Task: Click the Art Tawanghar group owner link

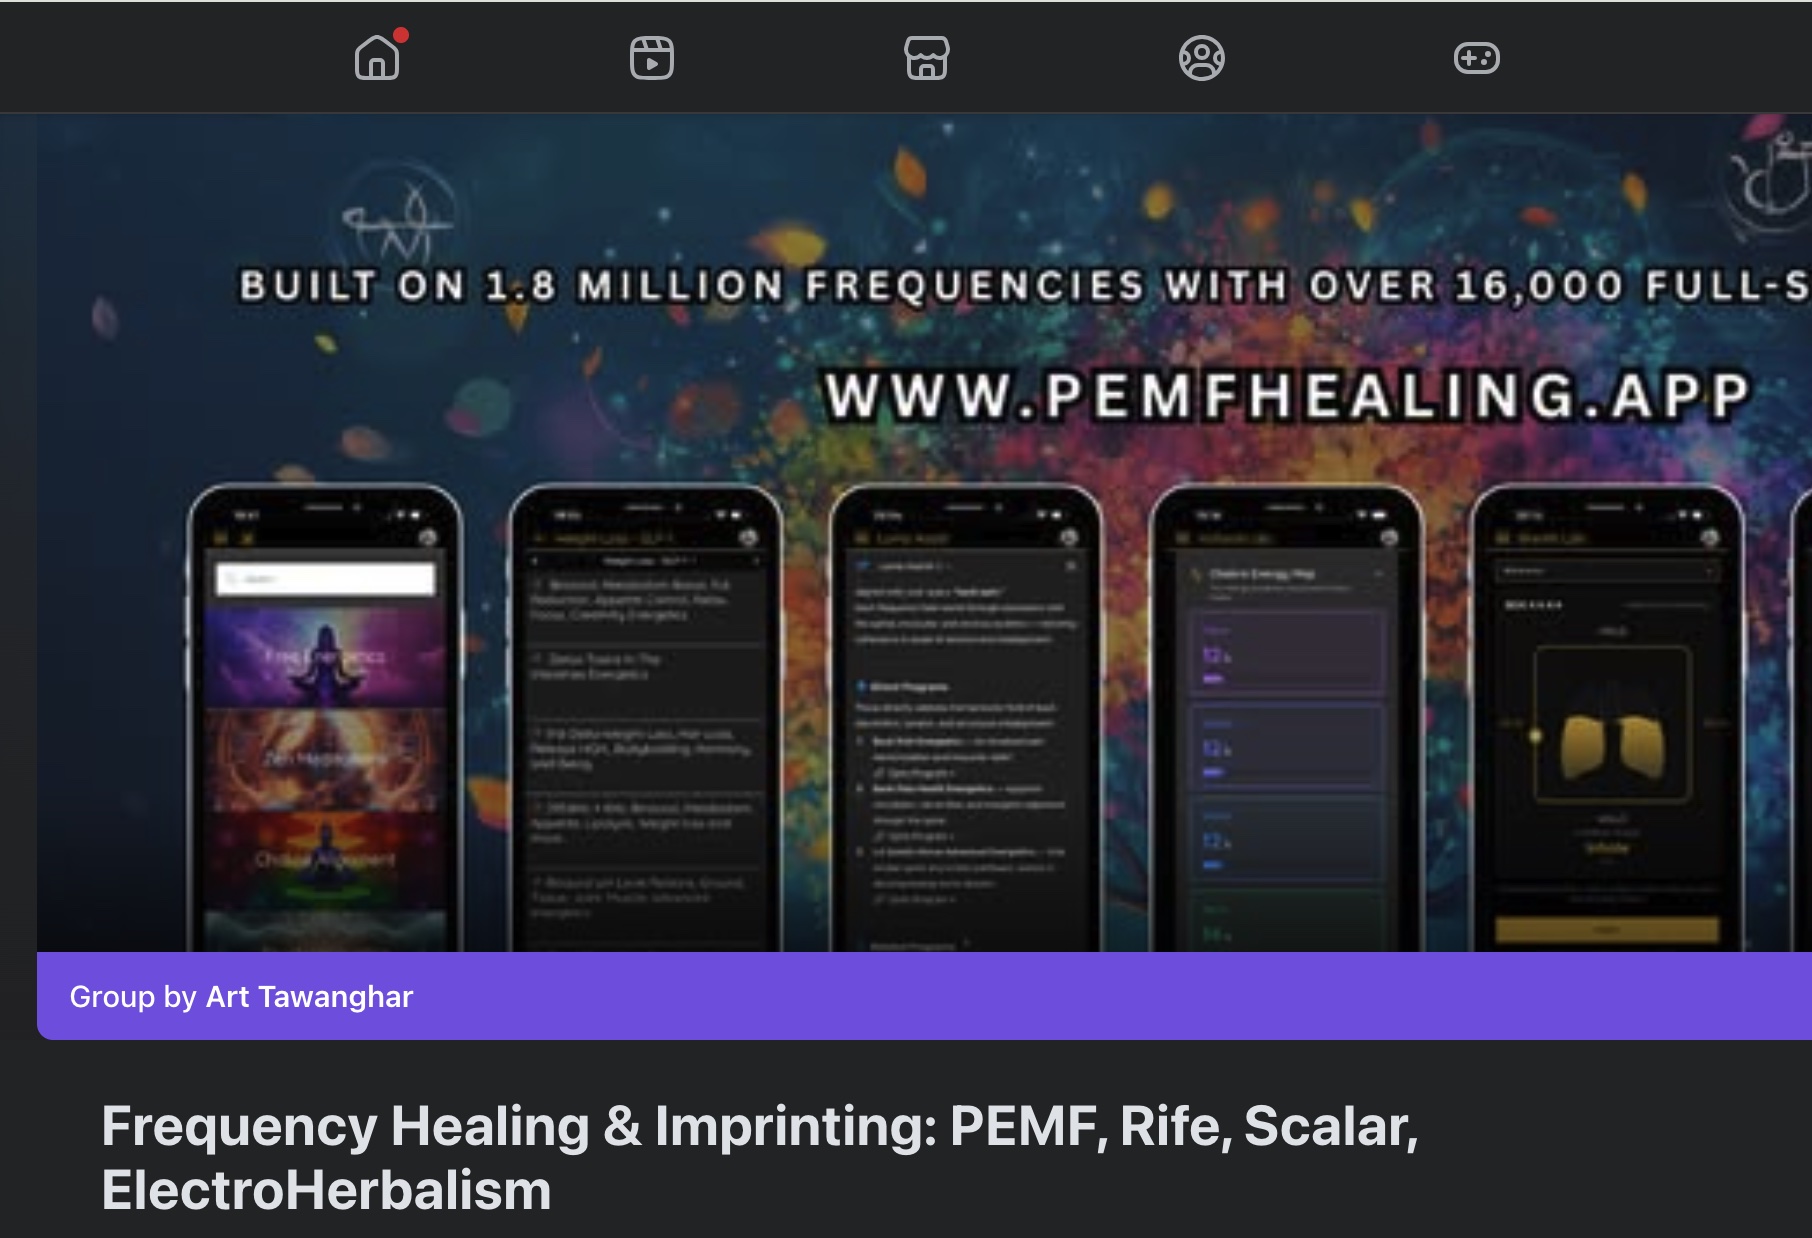Action: (309, 996)
